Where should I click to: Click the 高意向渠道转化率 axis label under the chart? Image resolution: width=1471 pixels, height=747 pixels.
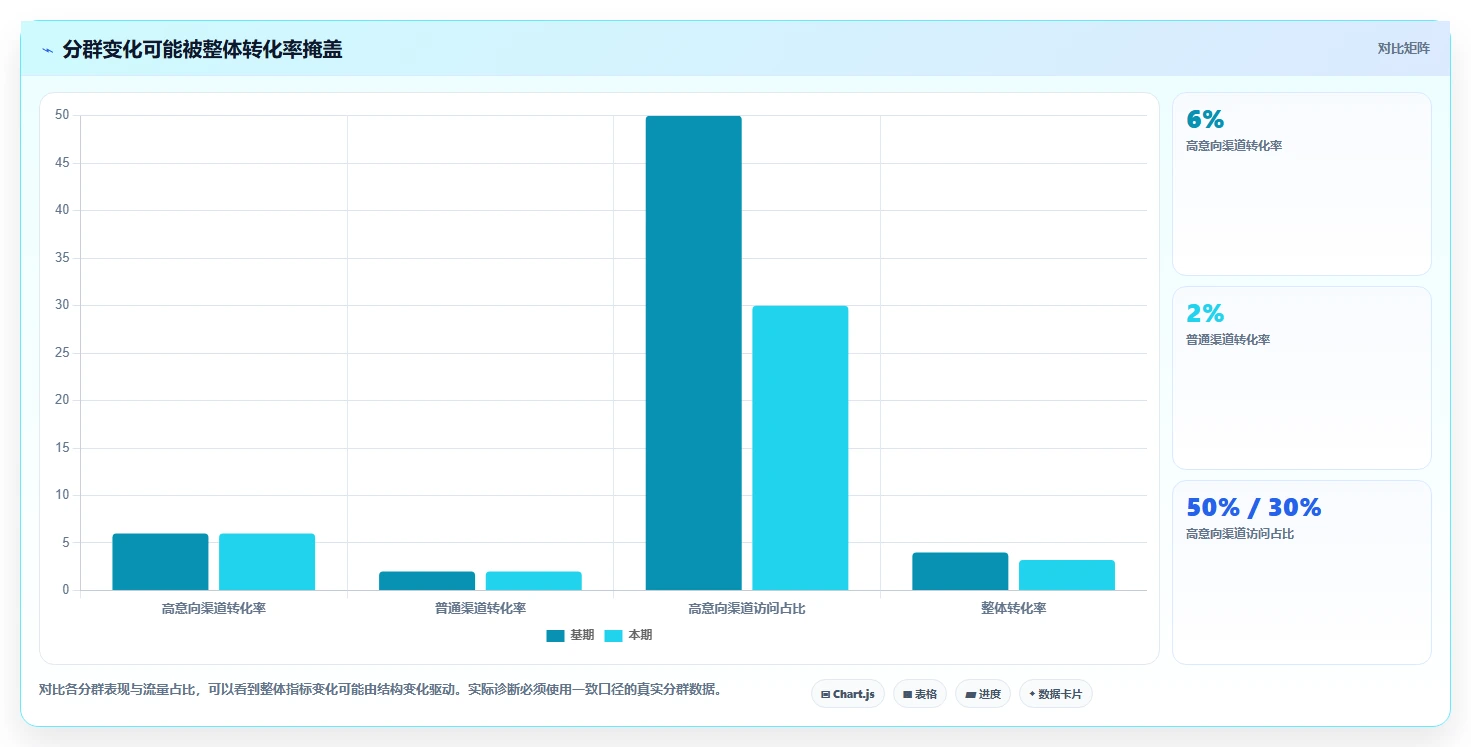(x=214, y=608)
